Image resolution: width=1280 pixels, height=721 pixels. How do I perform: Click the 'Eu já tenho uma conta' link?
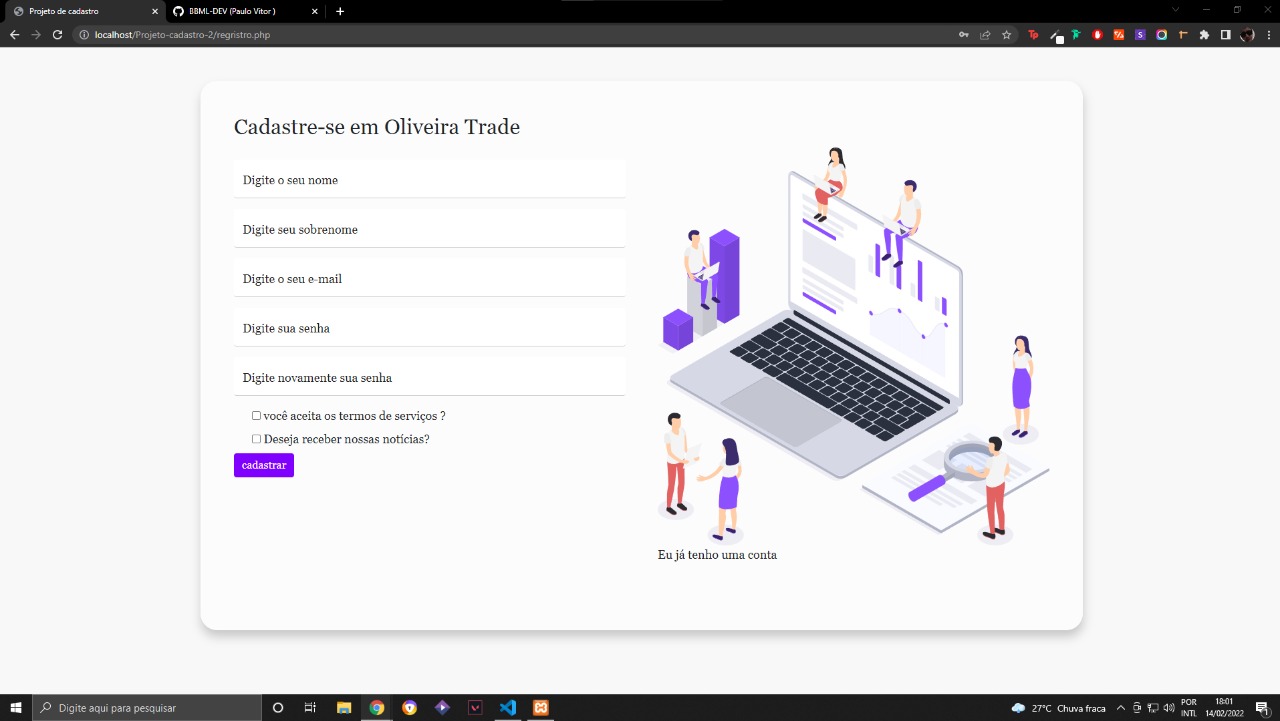pos(717,554)
